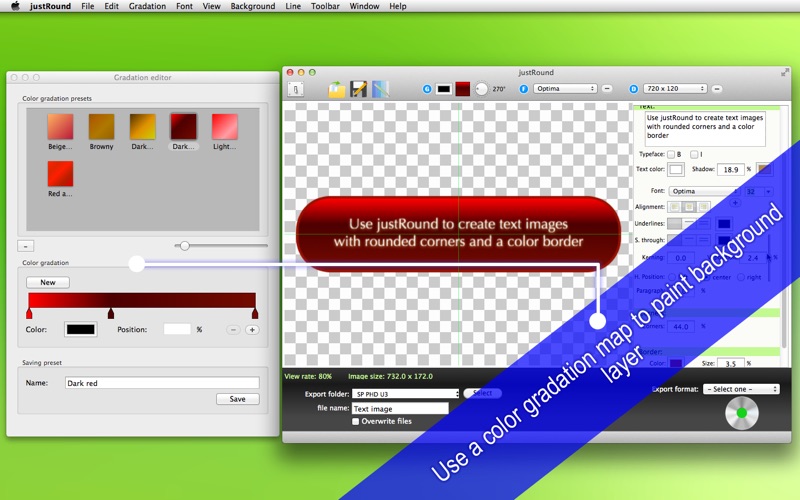Image resolution: width=800 pixels, height=500 pixels.
Task: Open the Font menu
Action: [x=184, y=6]
